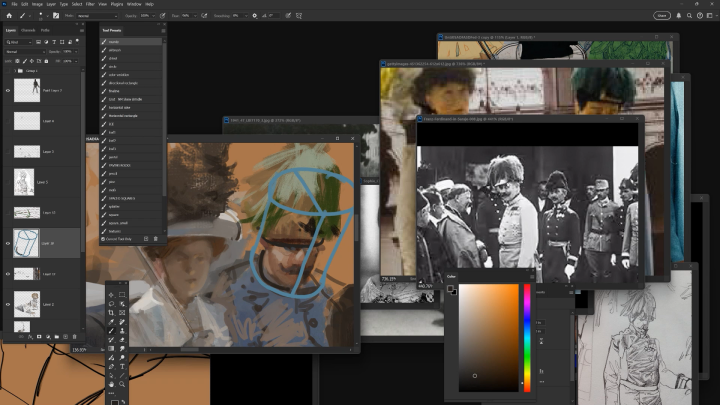This screenshot has width=720, height=405.
Task: Open the Image menu
Action: pos(37,4)
